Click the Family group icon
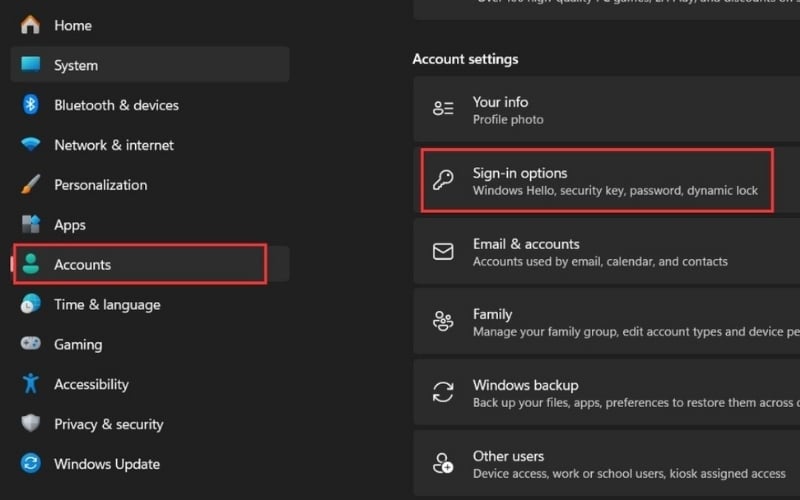 click(x=443, y=321)
